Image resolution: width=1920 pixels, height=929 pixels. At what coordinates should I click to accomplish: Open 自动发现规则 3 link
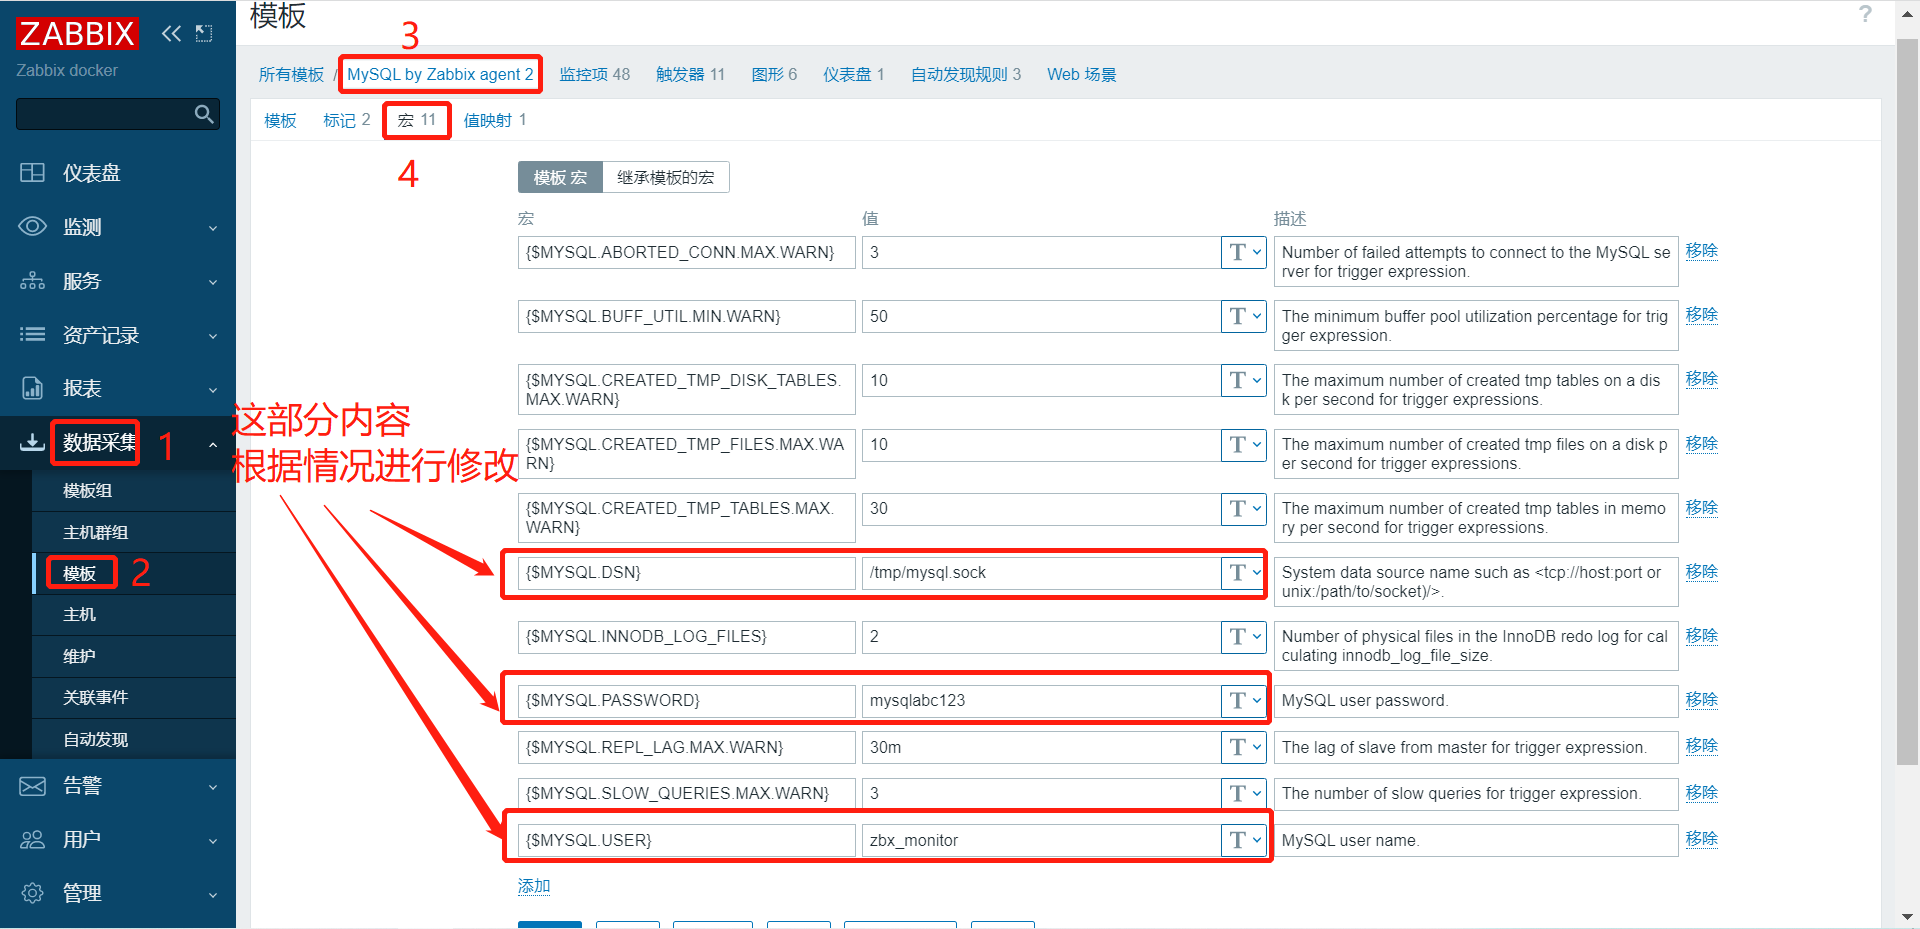[x=966, y=75]
